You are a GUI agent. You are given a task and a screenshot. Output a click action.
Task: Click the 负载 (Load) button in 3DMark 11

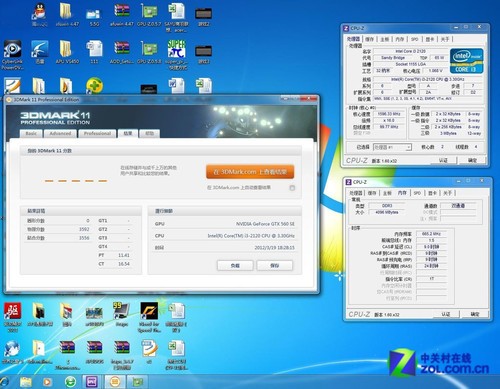tap(235, 266)
